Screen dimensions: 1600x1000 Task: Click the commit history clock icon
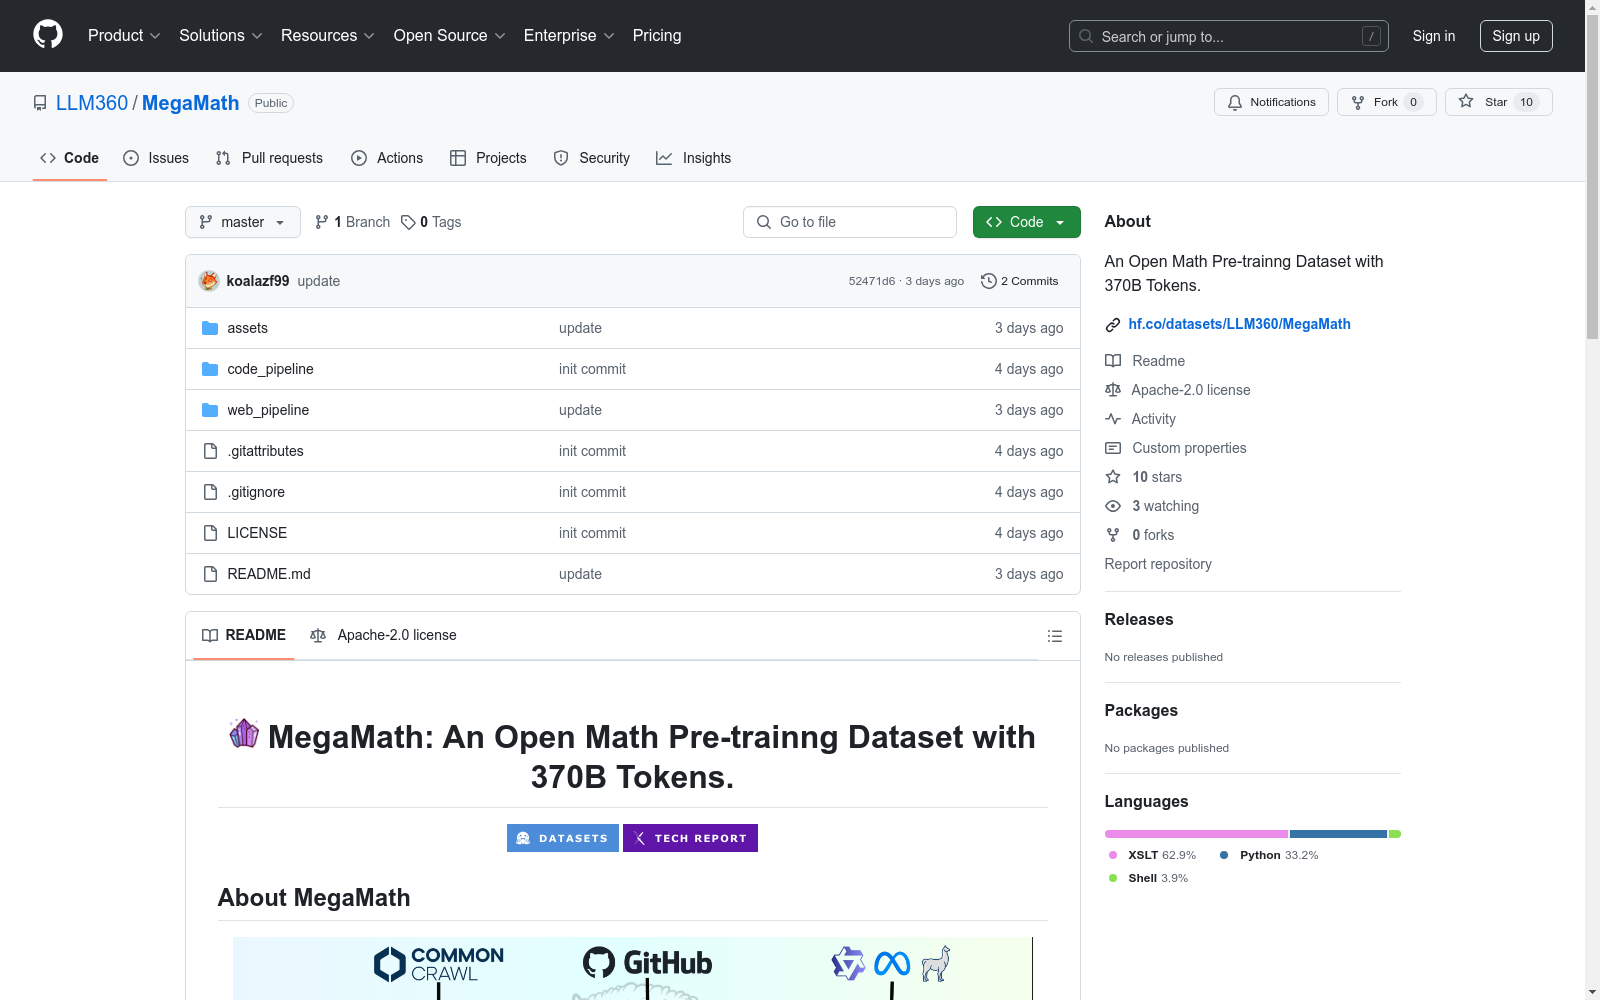point(989,281)
